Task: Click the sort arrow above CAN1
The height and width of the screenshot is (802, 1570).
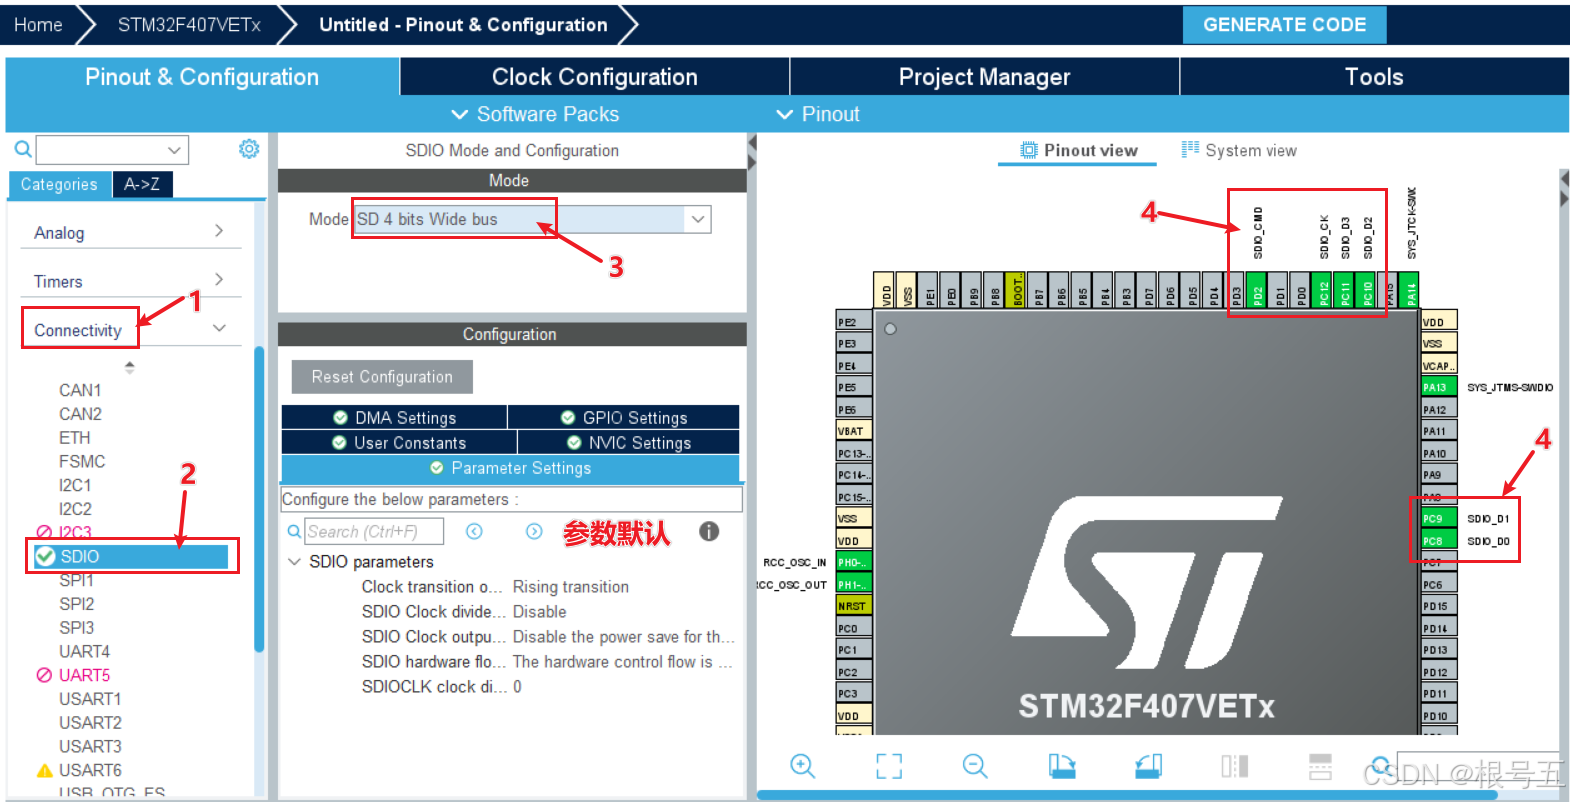Action: tap(130, 367)
